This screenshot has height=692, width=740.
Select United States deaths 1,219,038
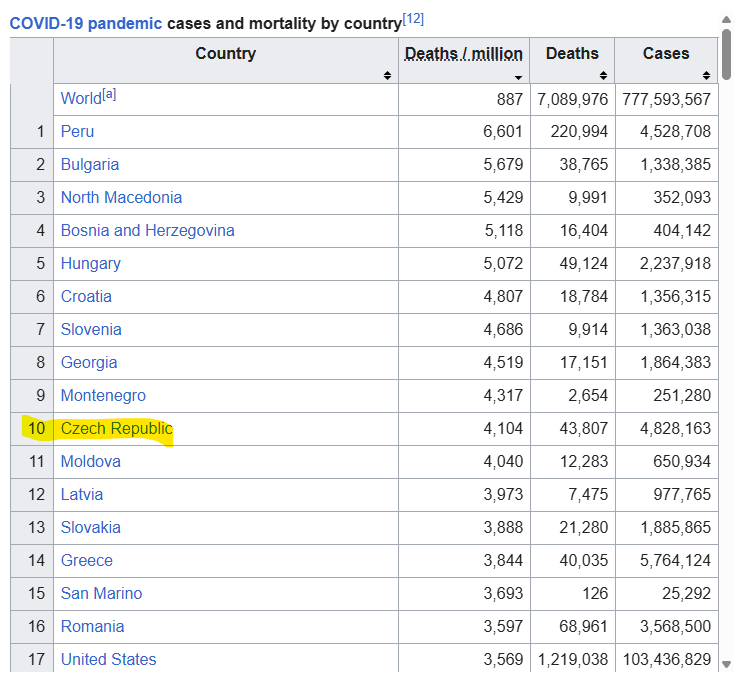click(x=572, y=660)
